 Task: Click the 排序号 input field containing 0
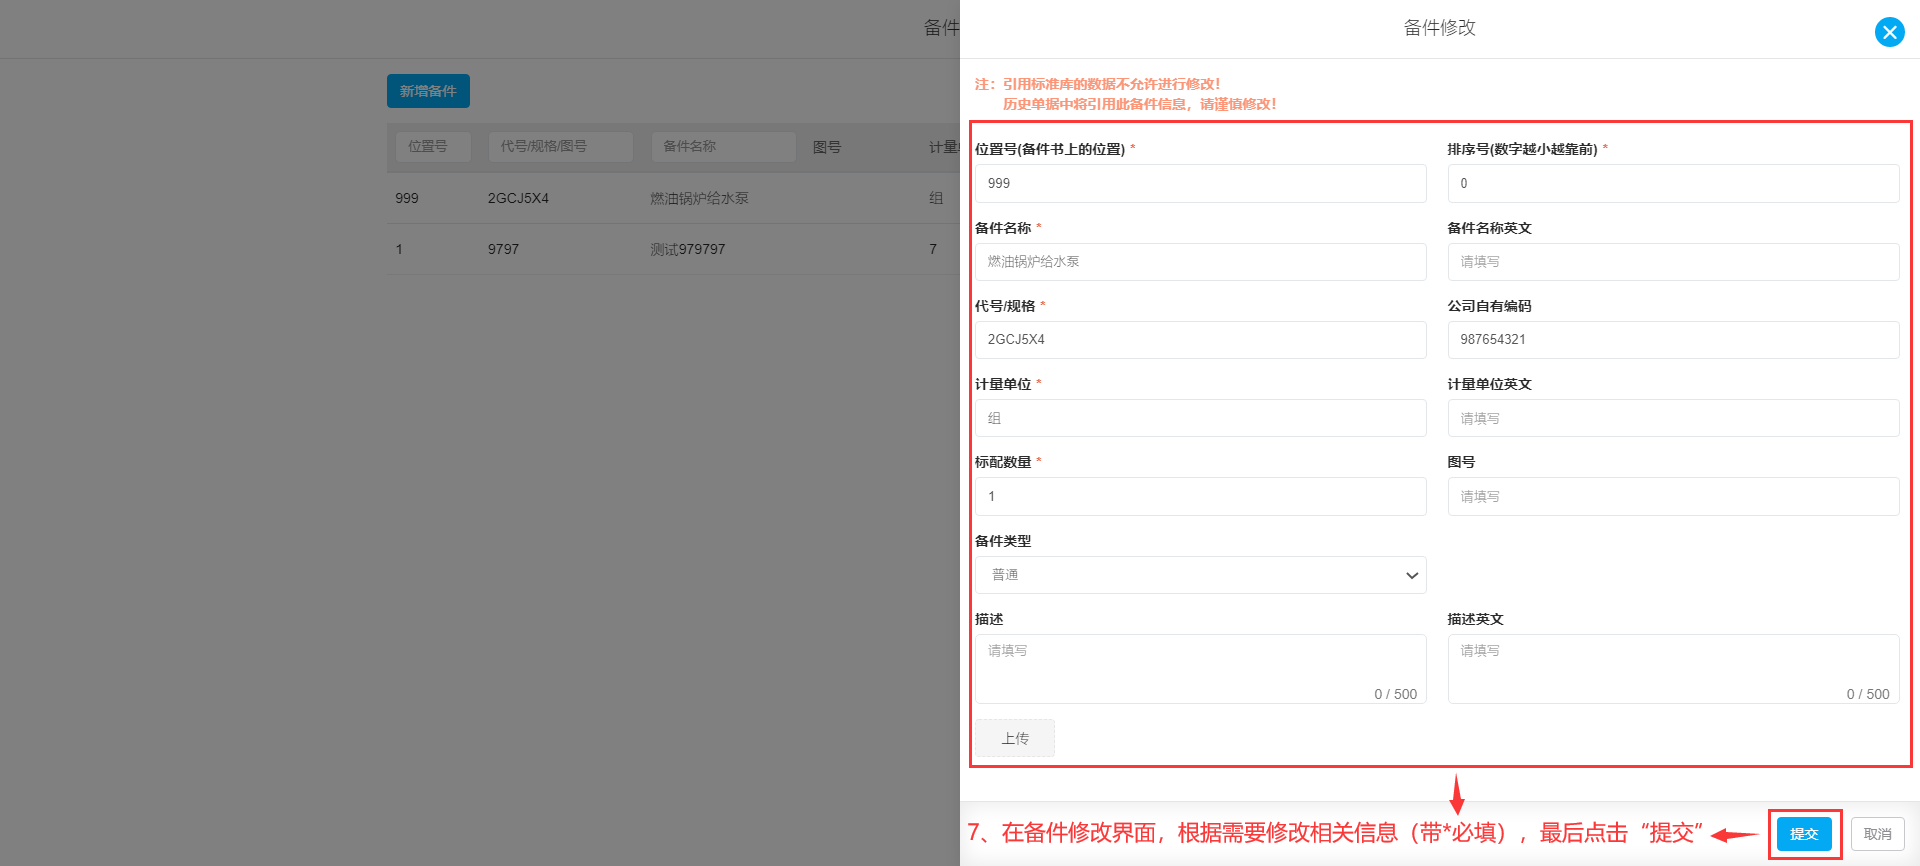pyautogui.click(x=1673, y=183)
